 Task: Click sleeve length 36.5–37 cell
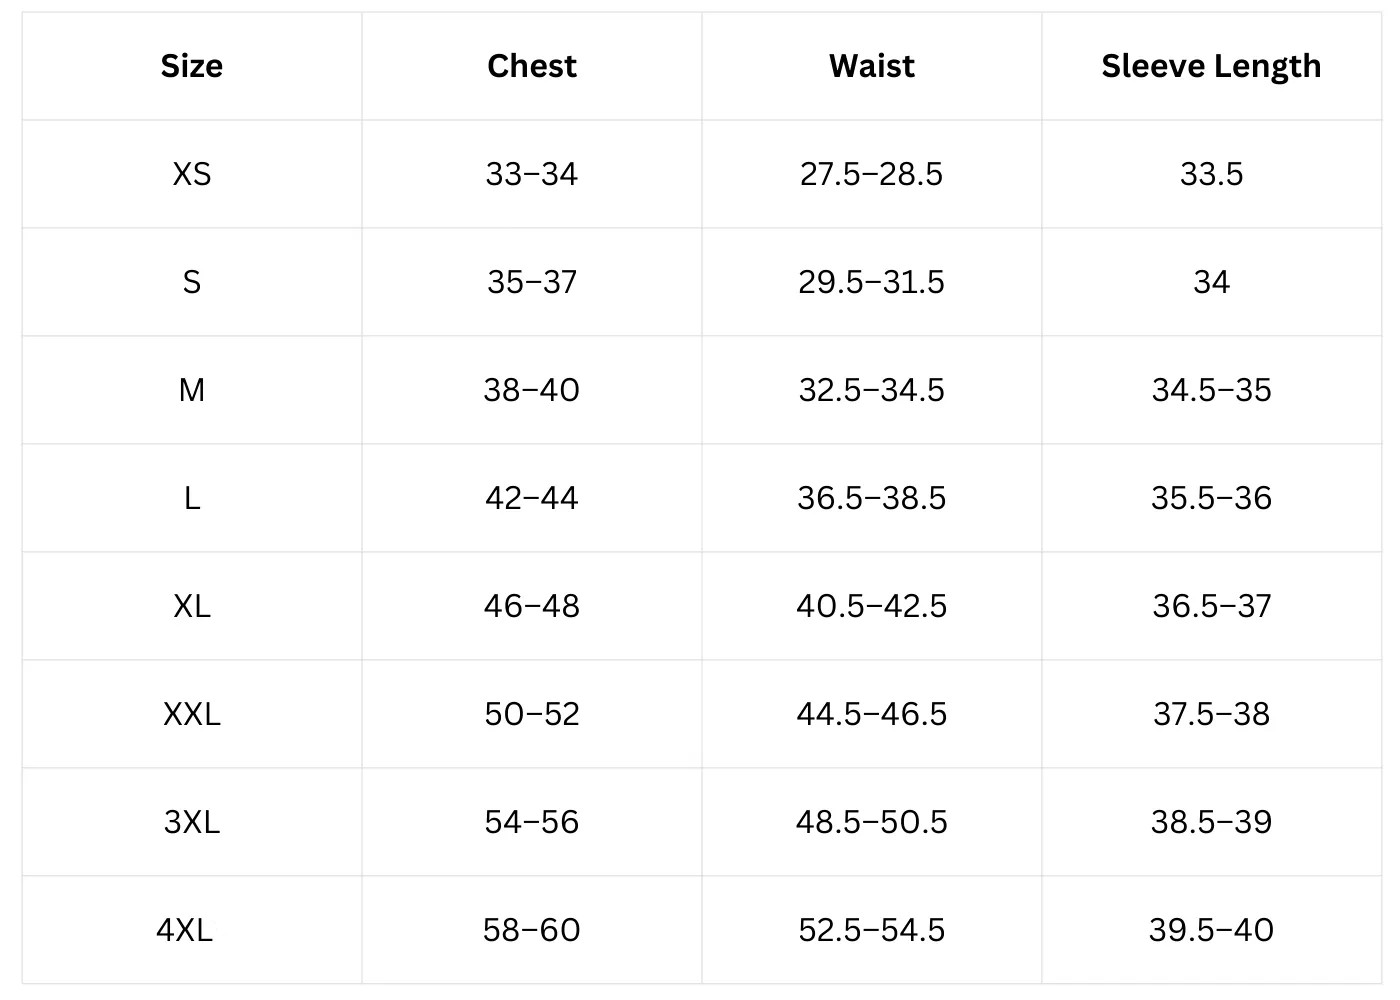[1211, 606]
